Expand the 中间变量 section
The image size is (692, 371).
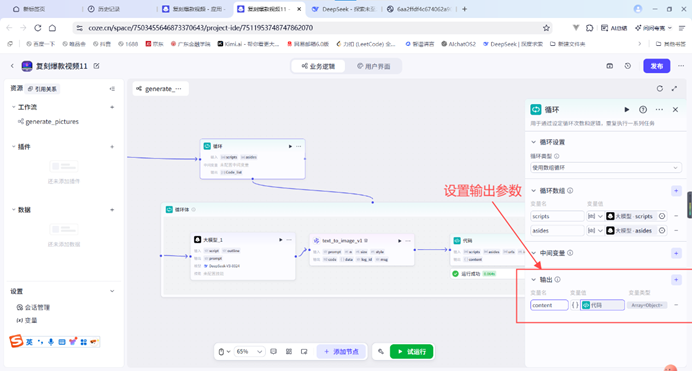[533, 253]
